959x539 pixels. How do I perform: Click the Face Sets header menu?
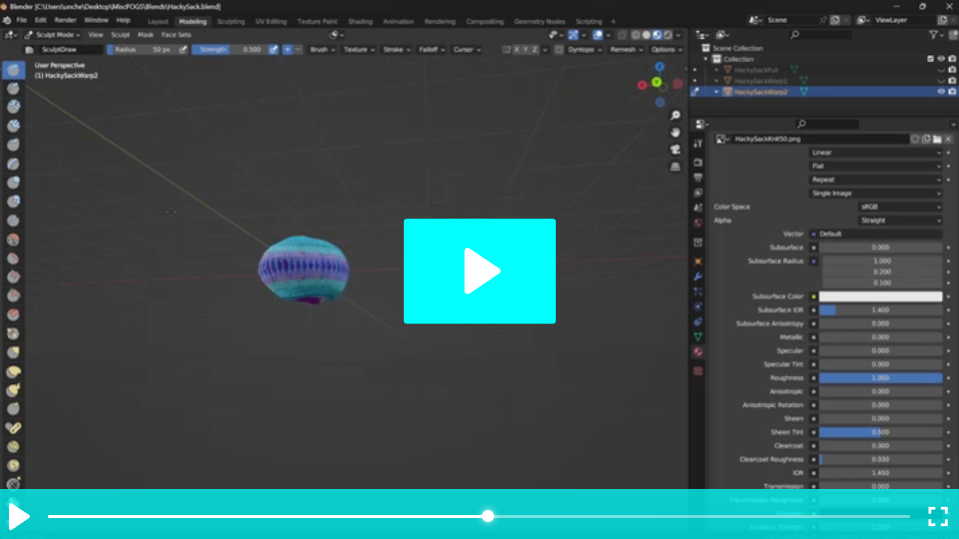(x=176, y=35)
